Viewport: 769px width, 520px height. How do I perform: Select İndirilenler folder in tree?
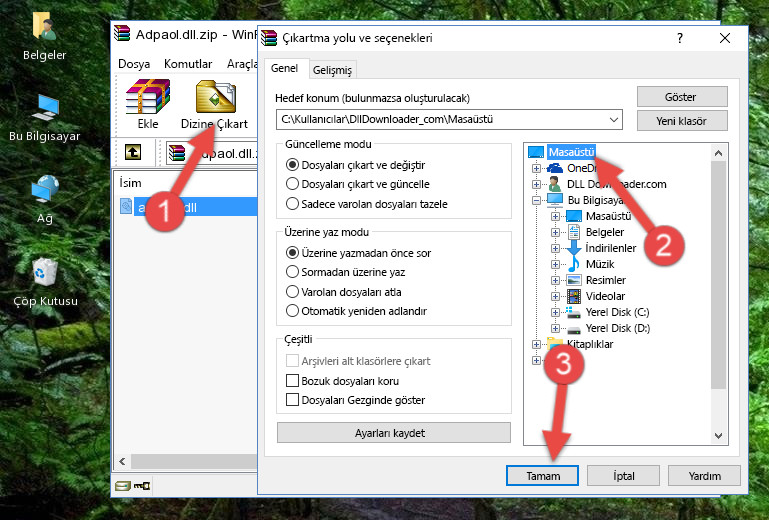(x=611, y=248)
